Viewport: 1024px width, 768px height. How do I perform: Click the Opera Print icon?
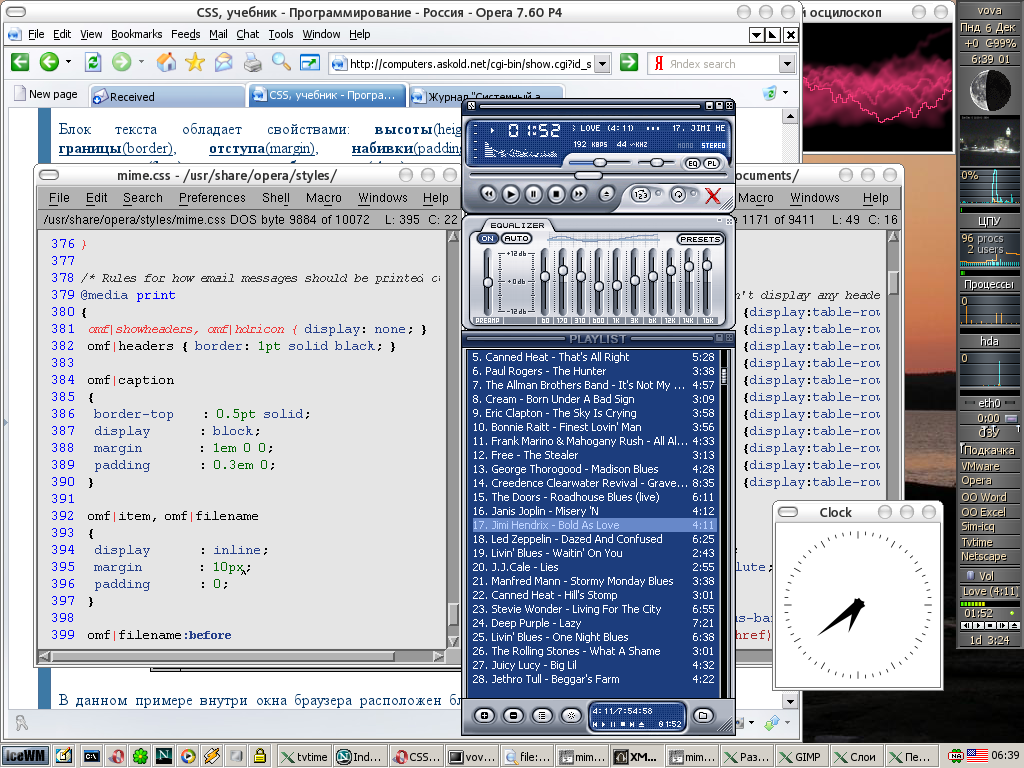(252, 63)
